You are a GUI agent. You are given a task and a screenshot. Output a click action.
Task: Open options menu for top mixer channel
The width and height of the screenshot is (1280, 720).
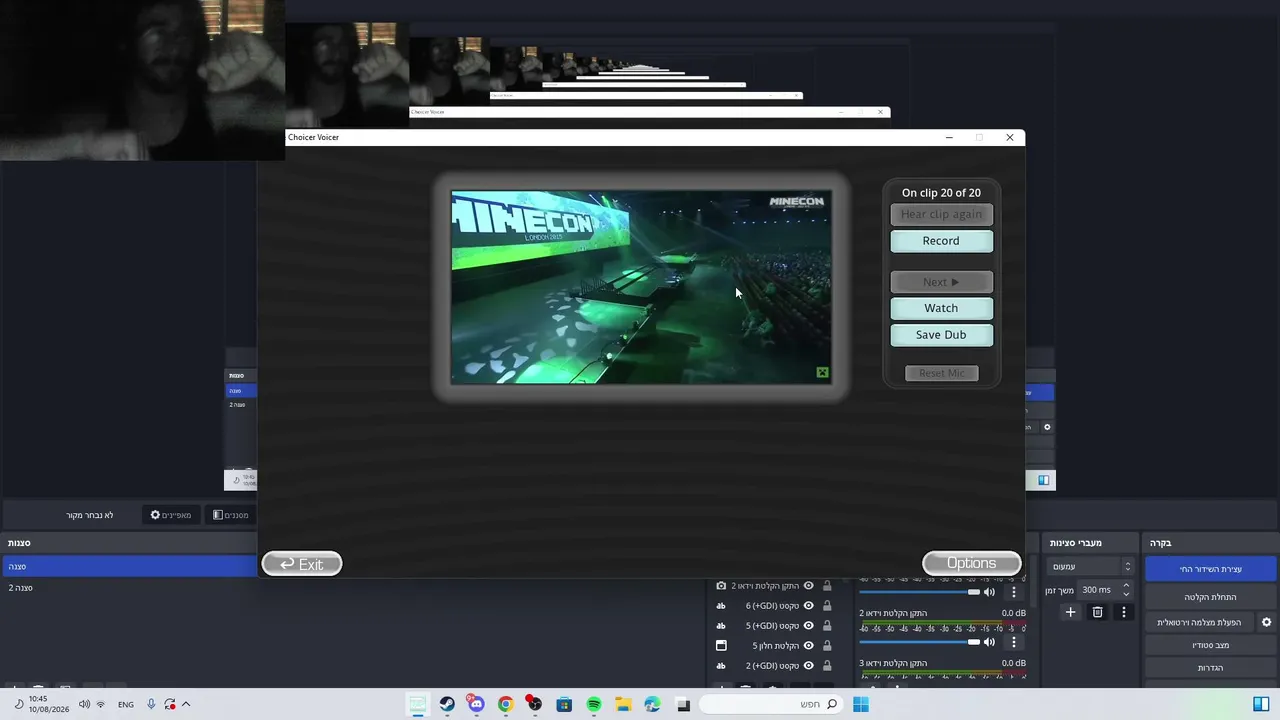1013,592
